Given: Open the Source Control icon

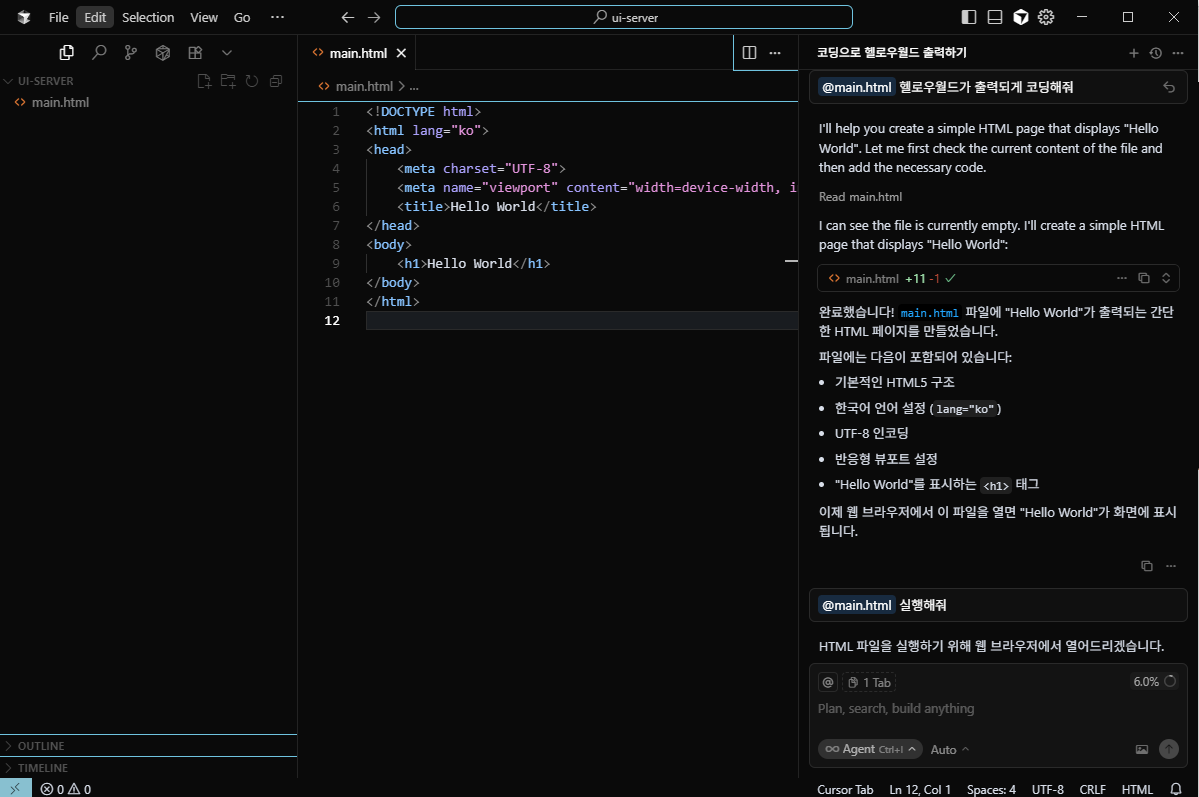Looking at the screenshot, I should coord(131,53).
